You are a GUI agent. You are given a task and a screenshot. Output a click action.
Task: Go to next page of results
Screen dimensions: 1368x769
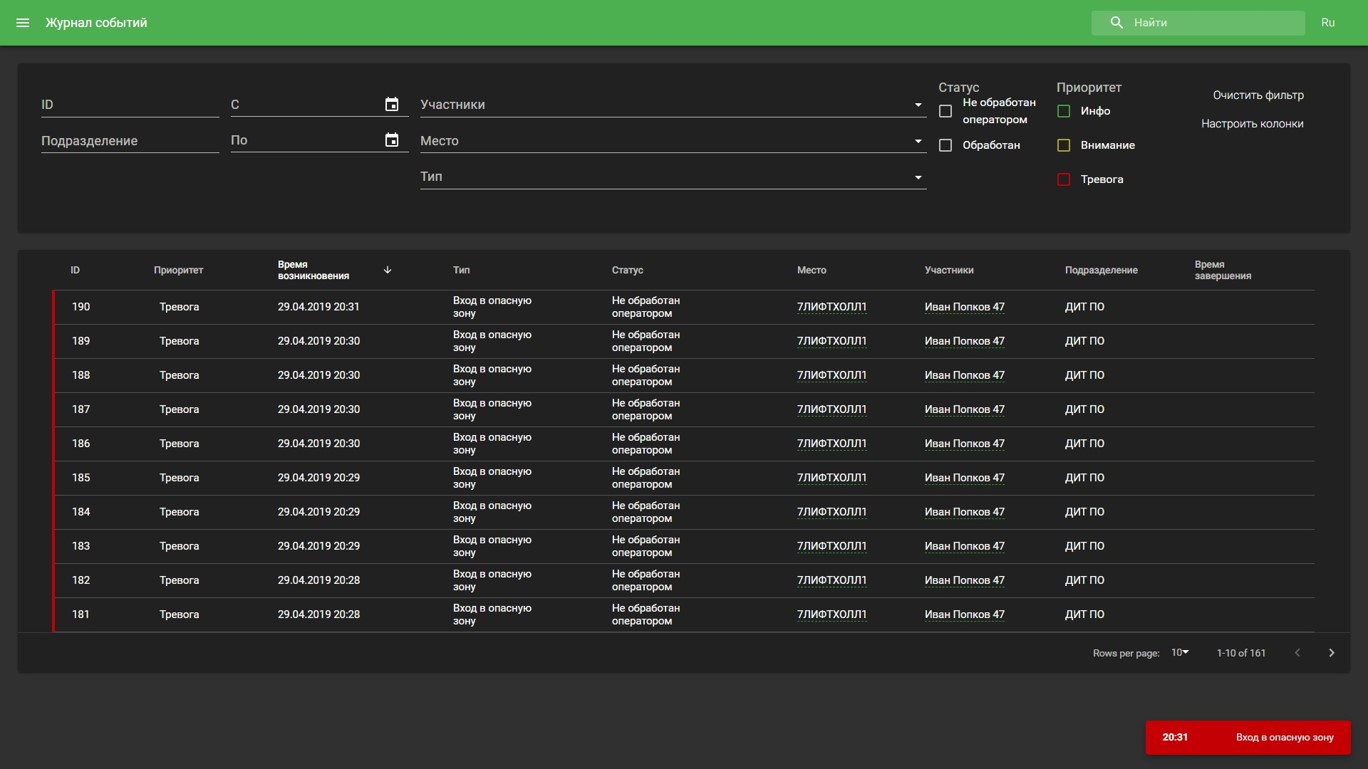tap(1331, 653)
